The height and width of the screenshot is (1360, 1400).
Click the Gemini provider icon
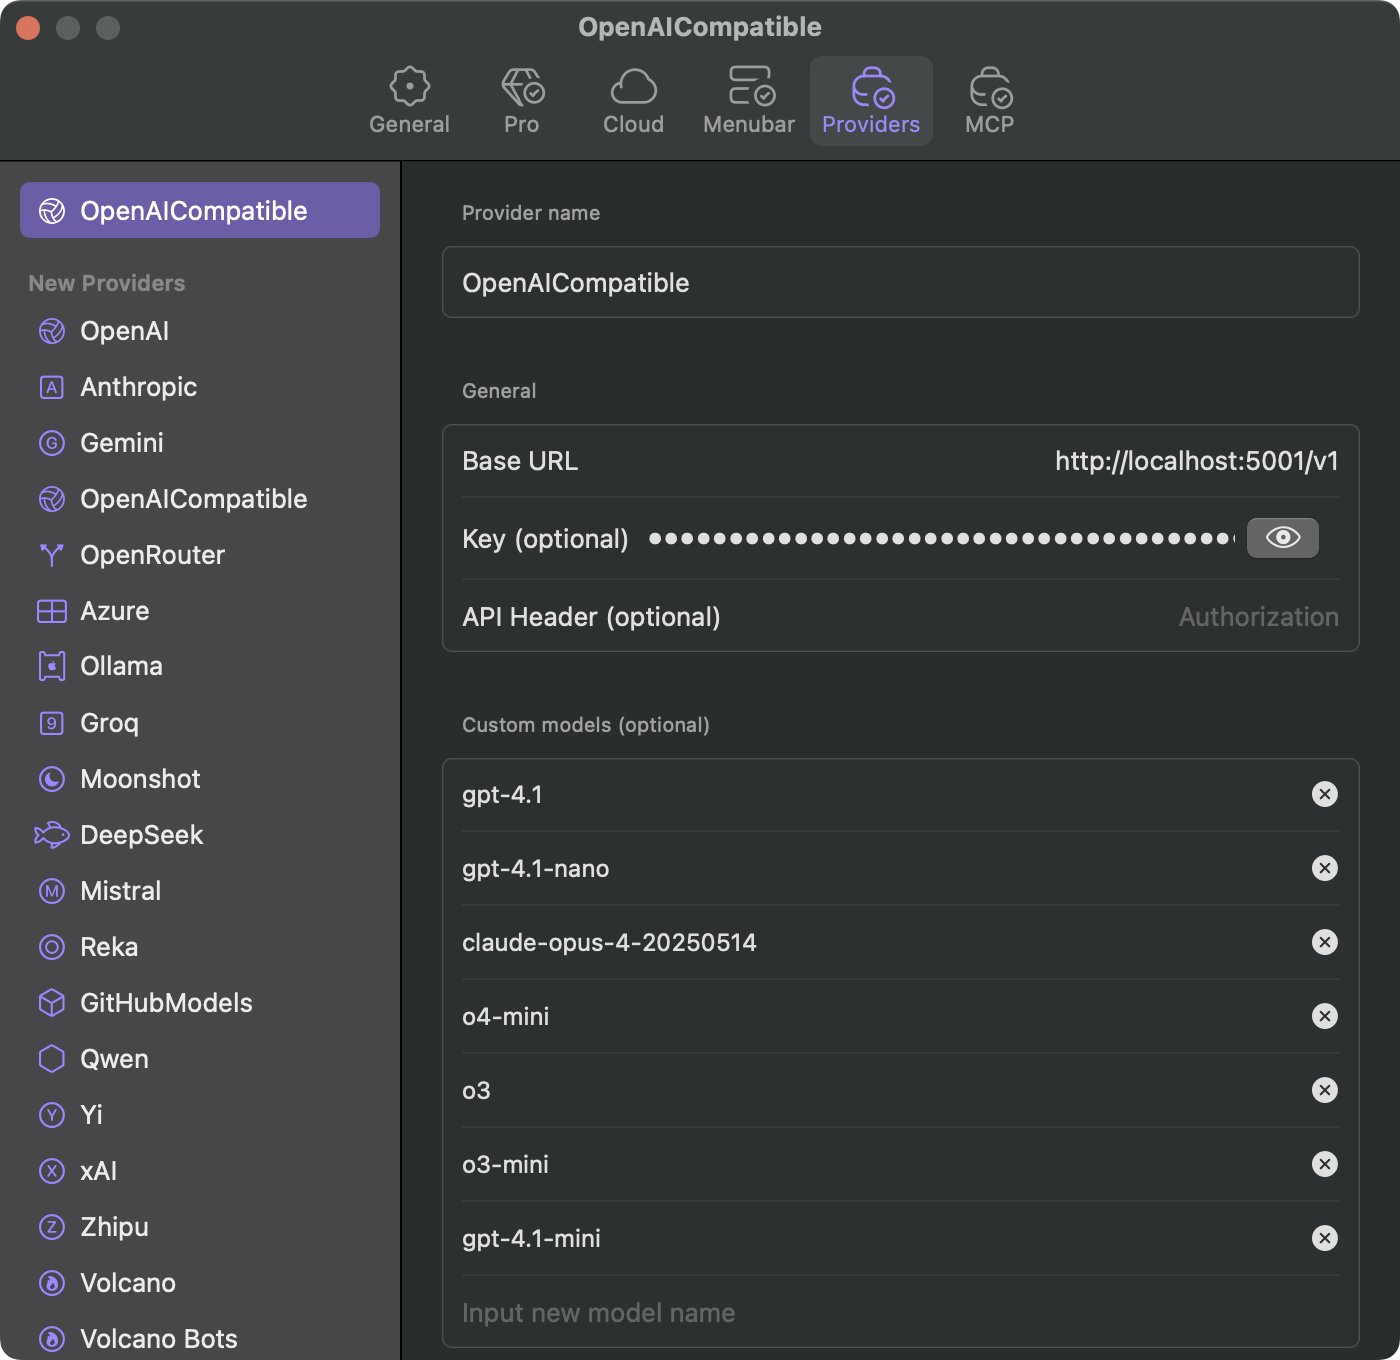[52, 443]
